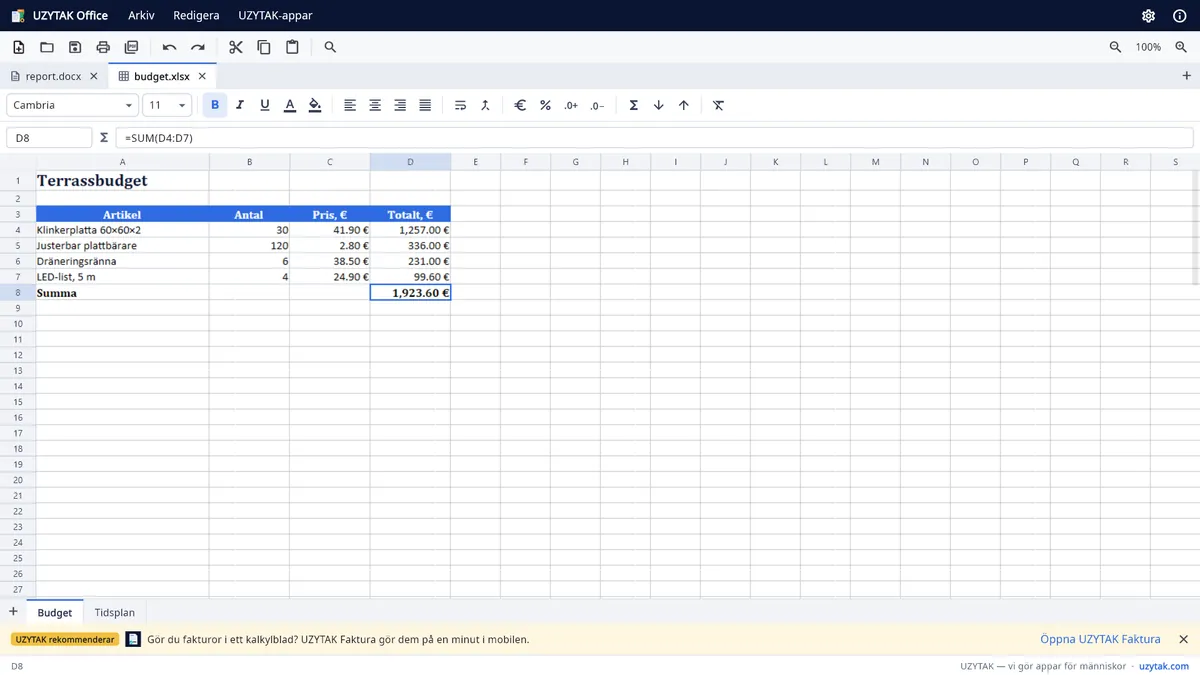This screenshot has width=1200, height=675.
Task: Switch to the report.docx tab
Action: (x=54, y=76)
